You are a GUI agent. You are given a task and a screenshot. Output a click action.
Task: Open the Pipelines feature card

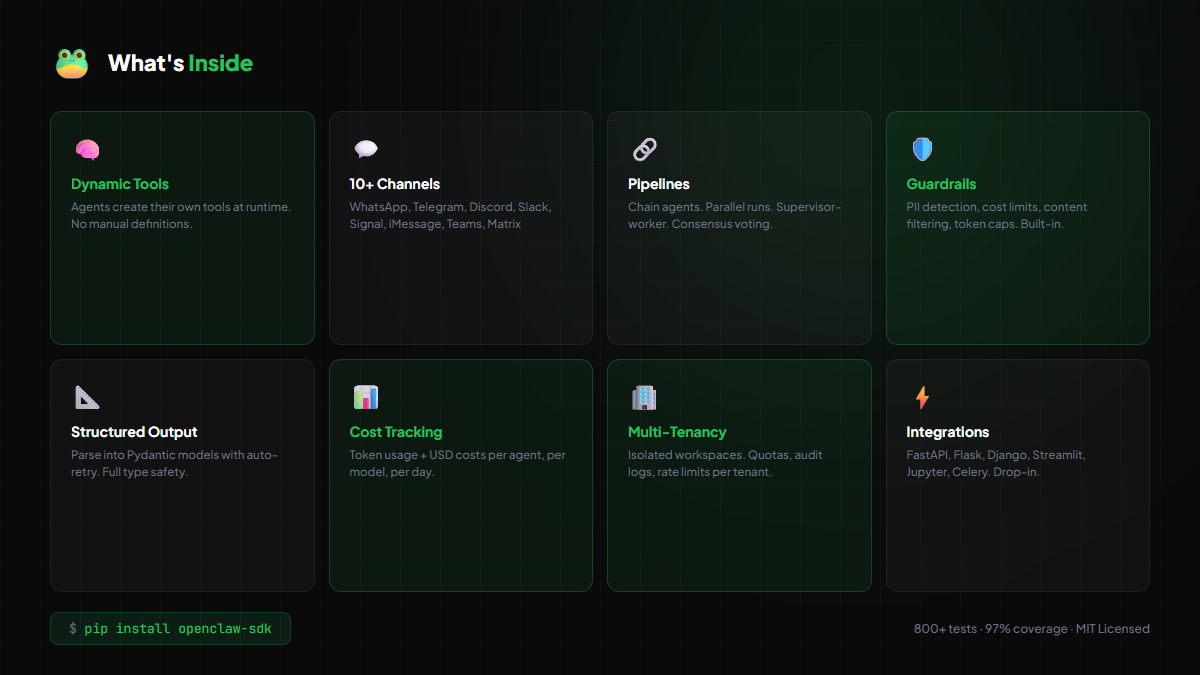(x=739, y=280)
